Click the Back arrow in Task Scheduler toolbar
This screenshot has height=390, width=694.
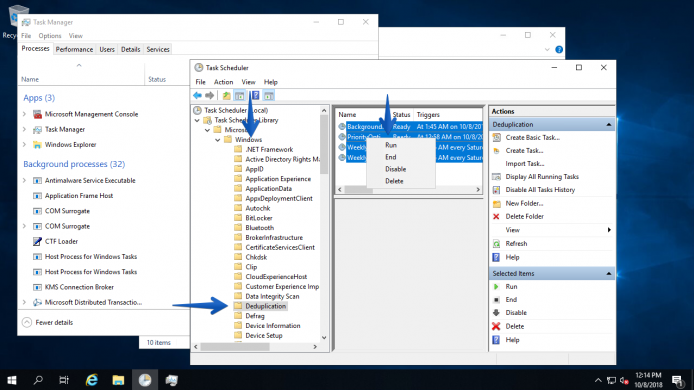pos(197,95)
